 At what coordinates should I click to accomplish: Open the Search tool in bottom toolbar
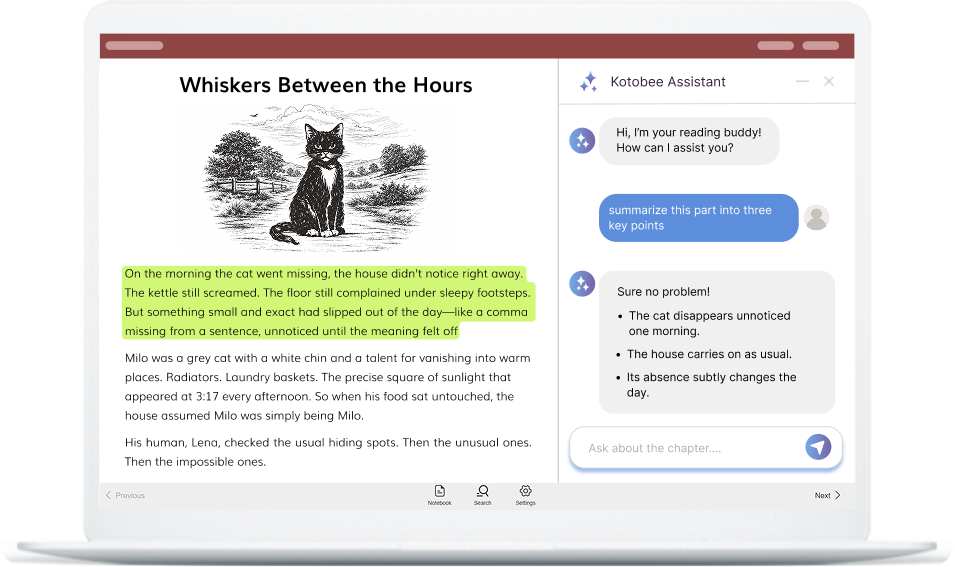coord(482,492)
